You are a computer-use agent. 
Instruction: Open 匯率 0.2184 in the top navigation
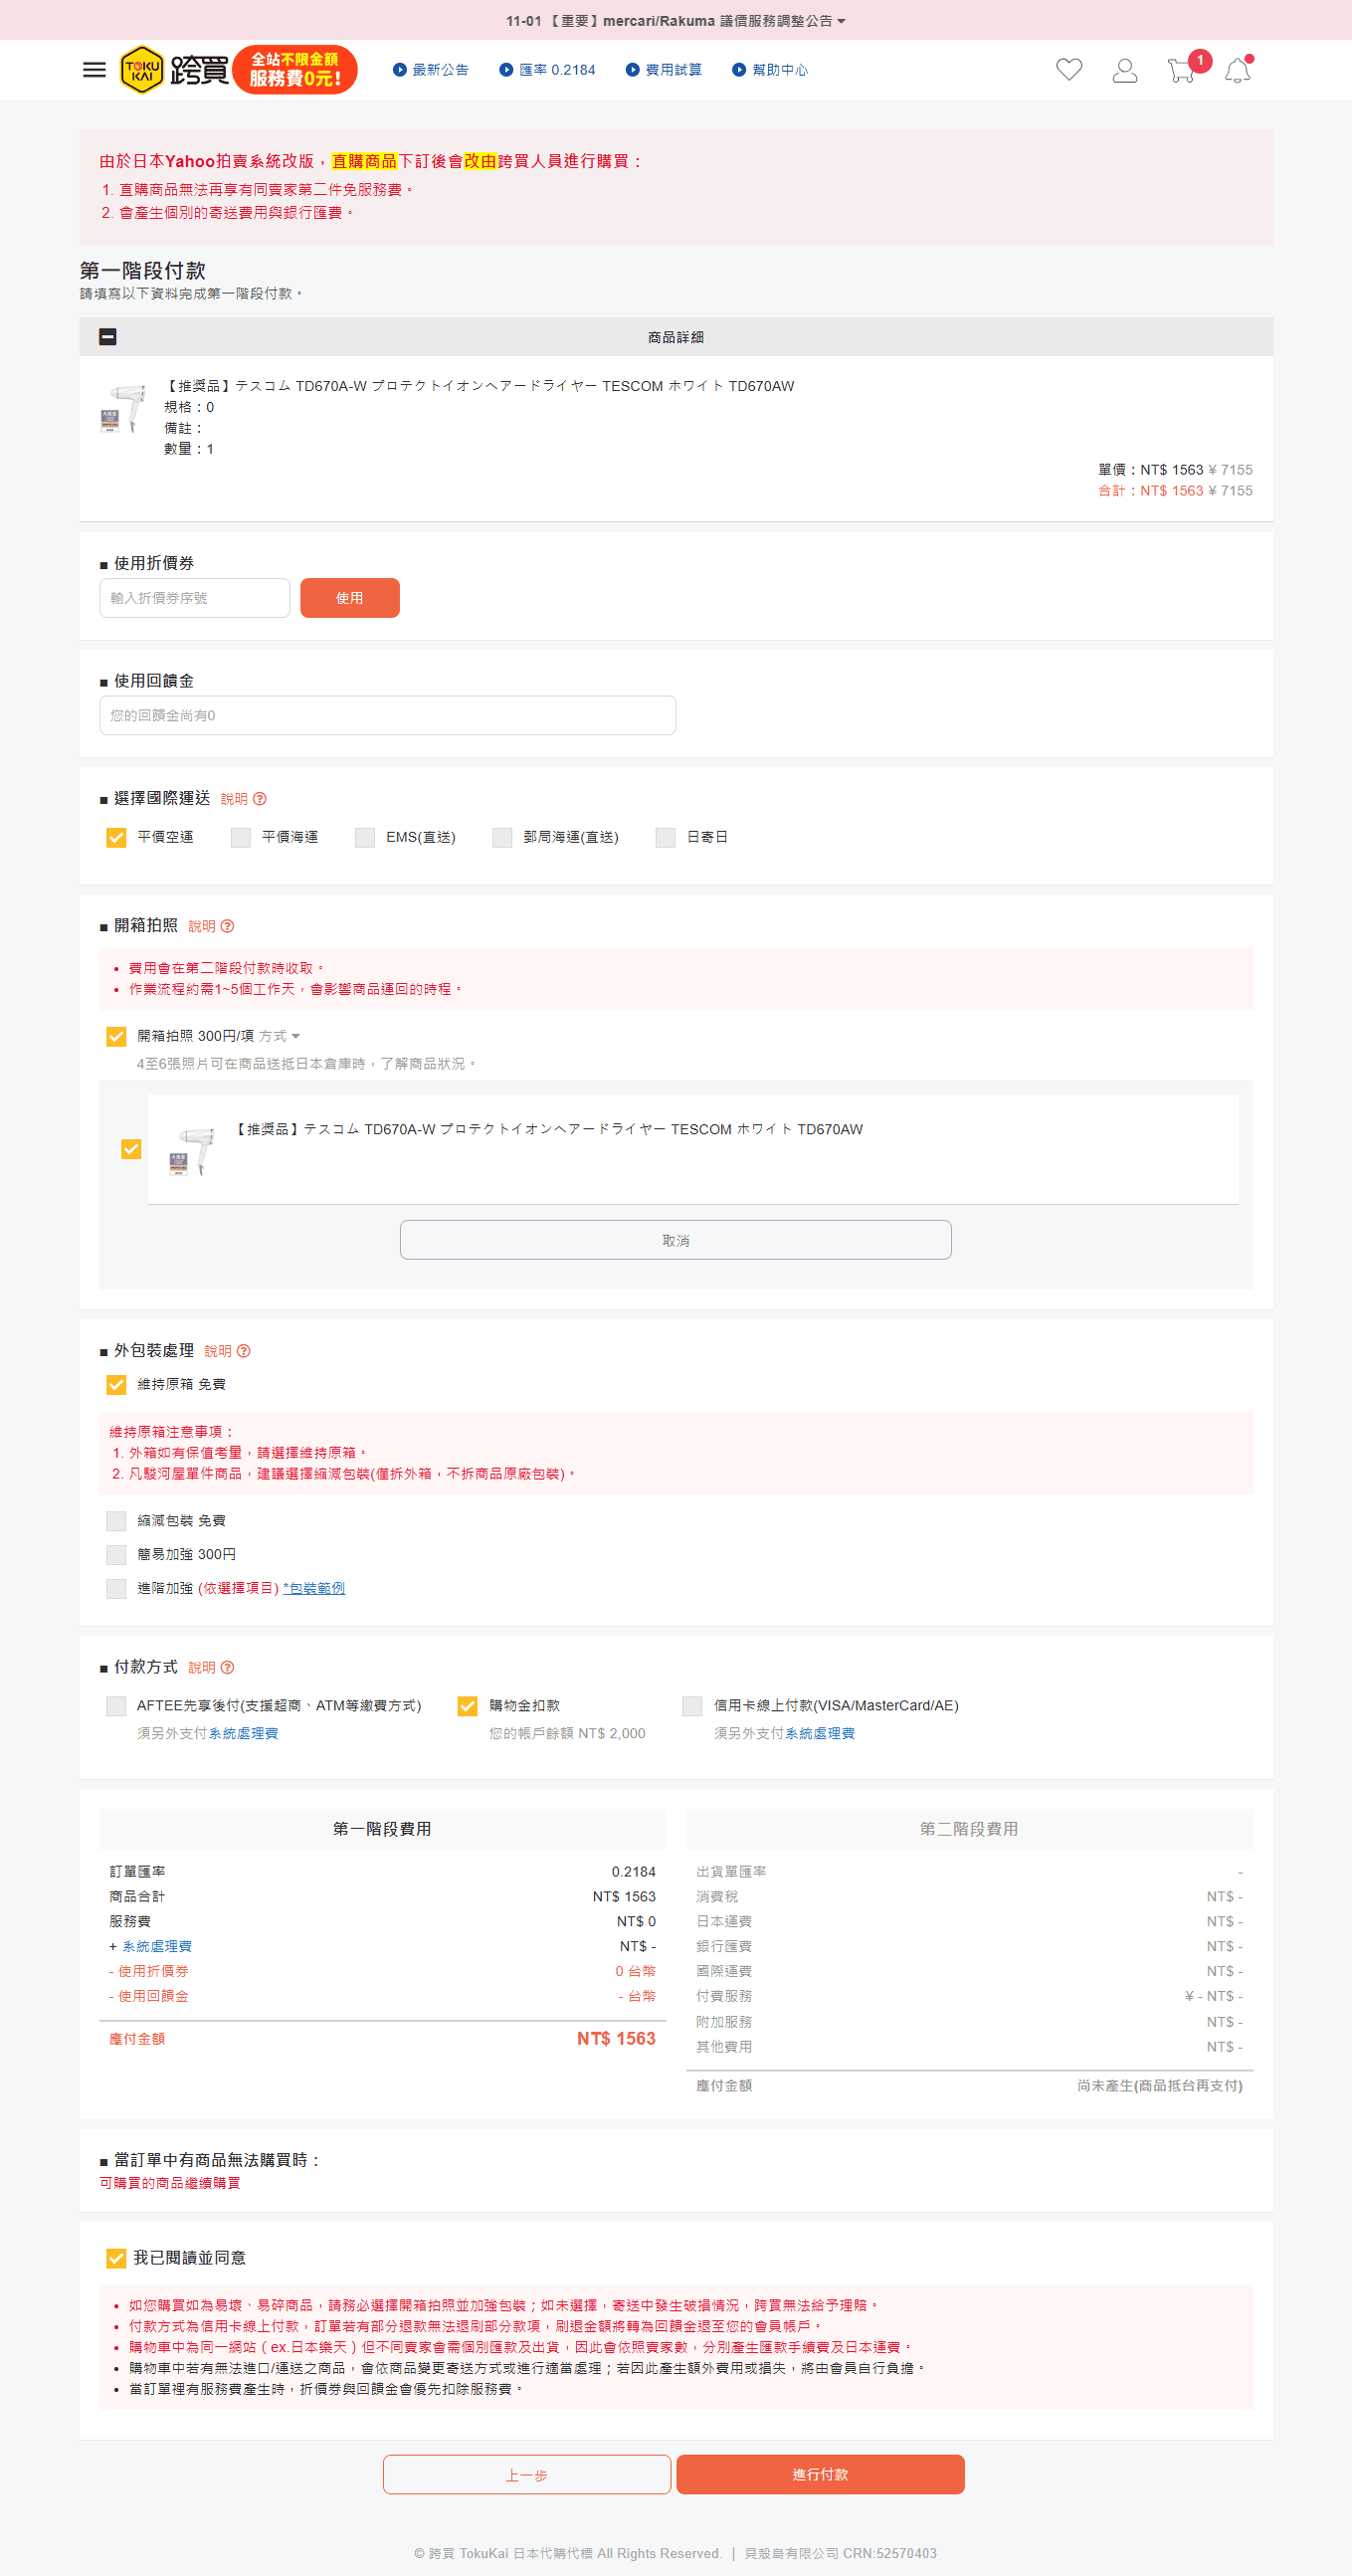[547, 70]
